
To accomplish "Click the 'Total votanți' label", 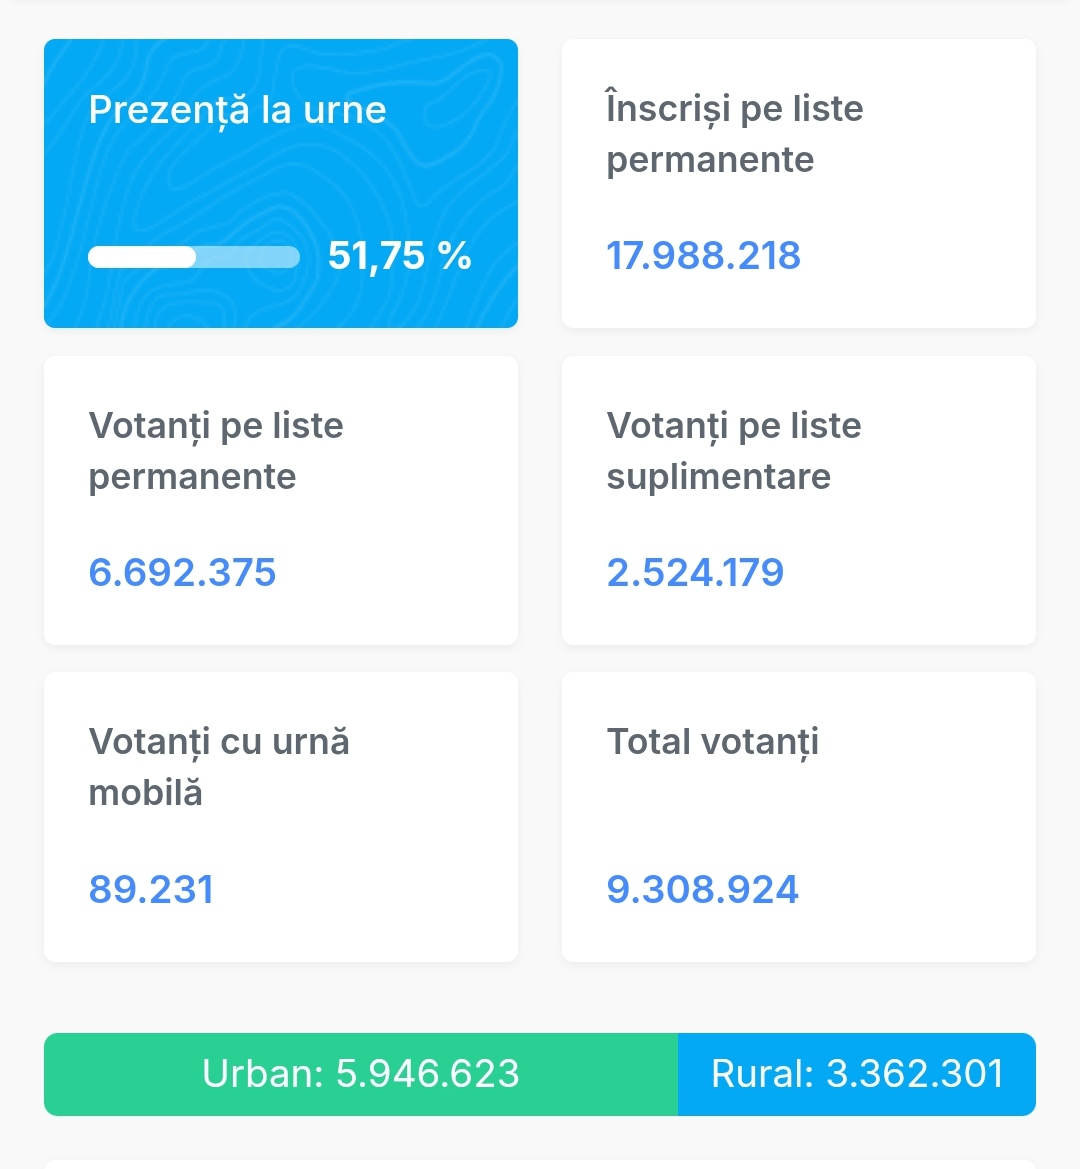I will coord(712,742).
